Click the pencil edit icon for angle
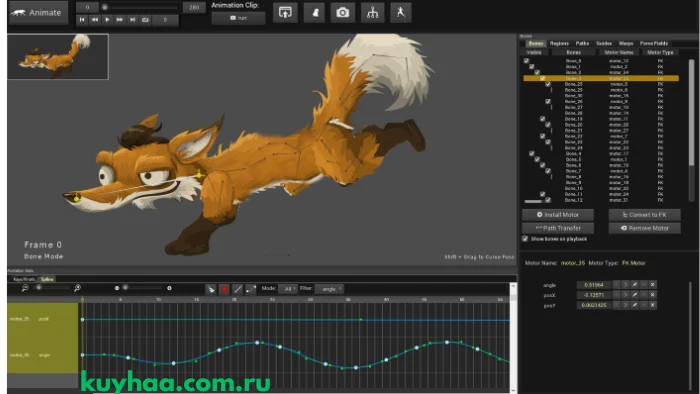The height and width of the screenshot is (394, 700). (634, 285)
